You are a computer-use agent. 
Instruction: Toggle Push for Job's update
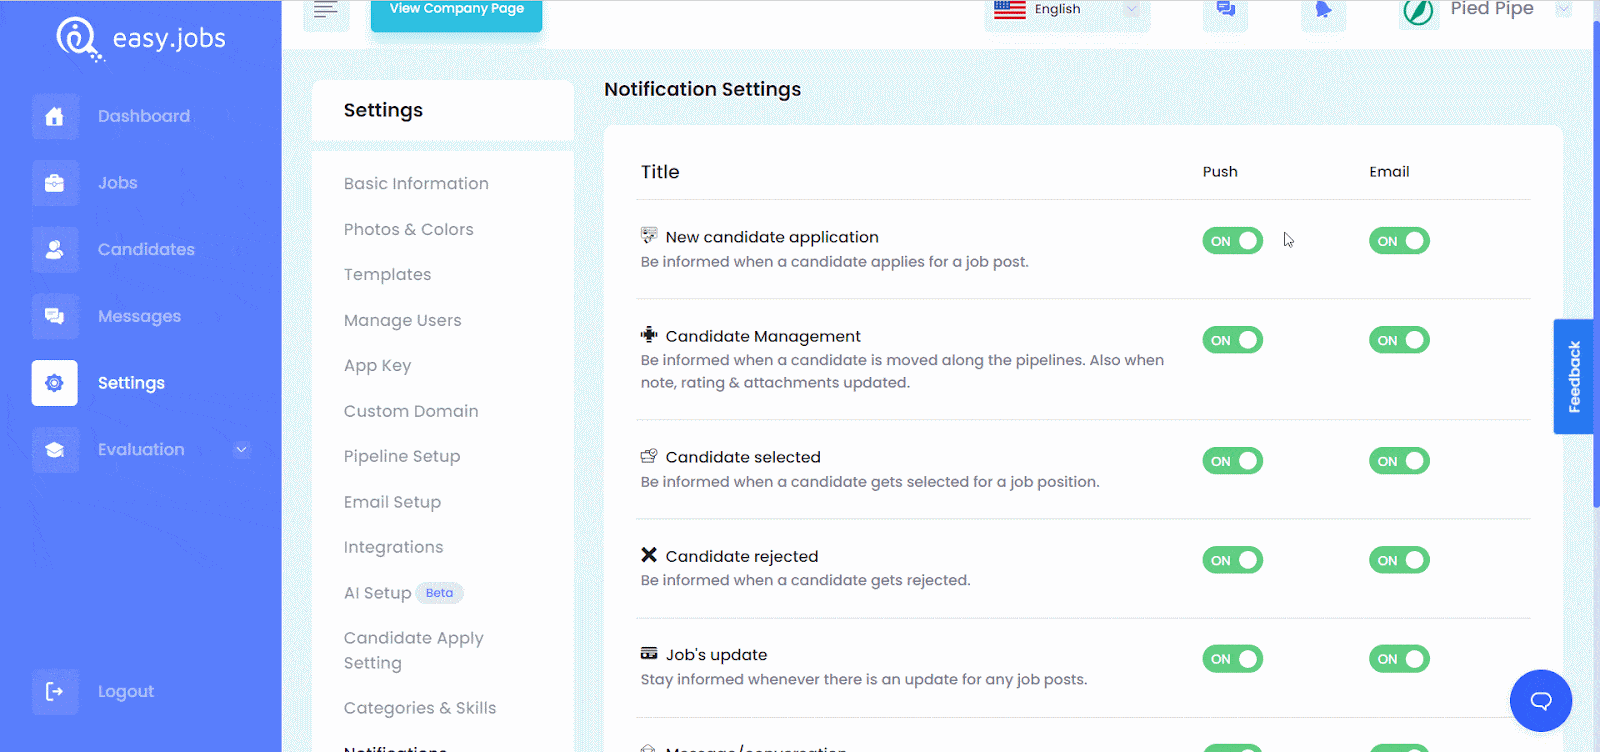pyautogui.click(x=1233, y=659)
